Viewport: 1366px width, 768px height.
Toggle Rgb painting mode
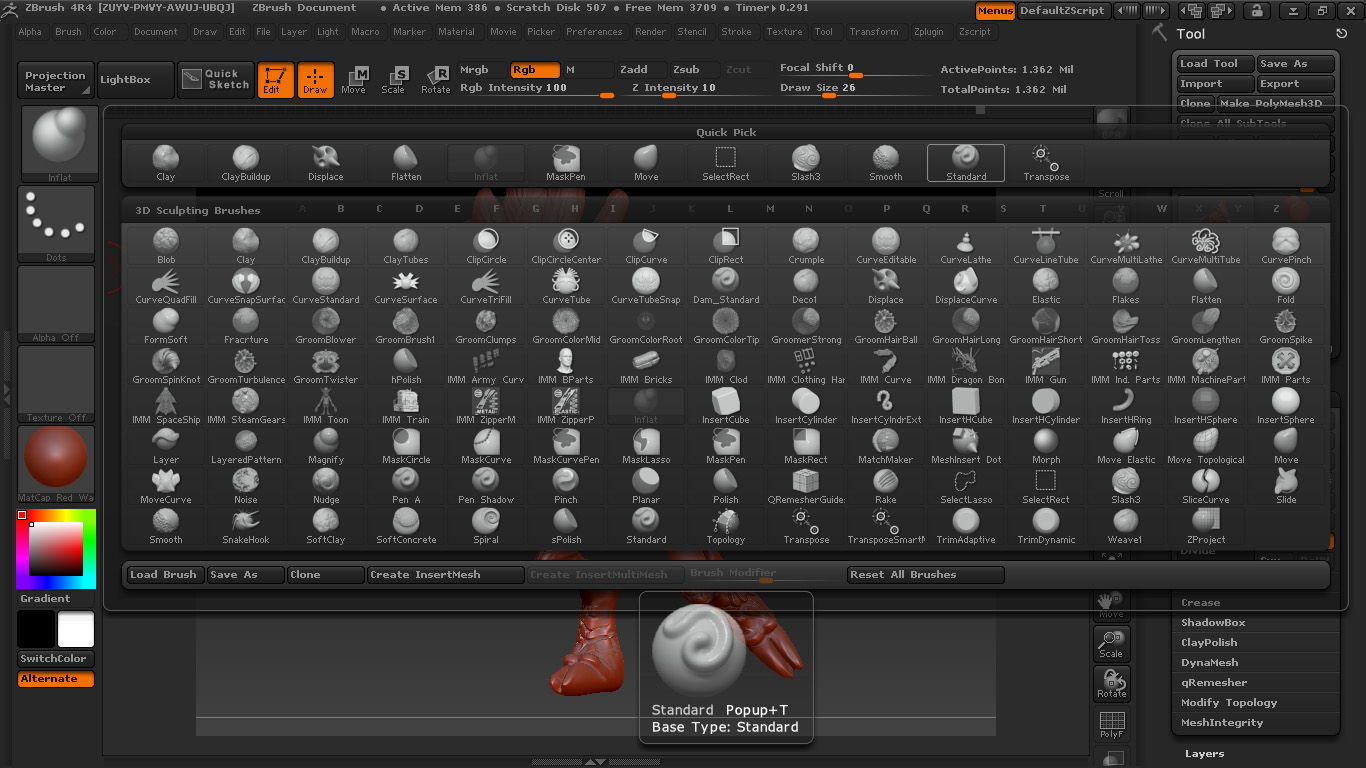pyautogui.click(x=535, y=70)
